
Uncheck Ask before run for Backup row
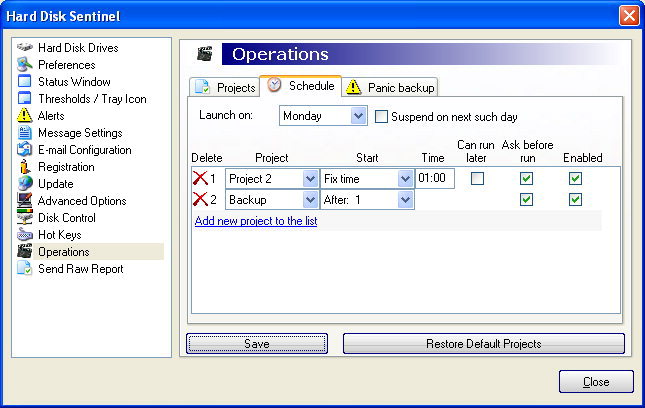[x=527, y=199]
